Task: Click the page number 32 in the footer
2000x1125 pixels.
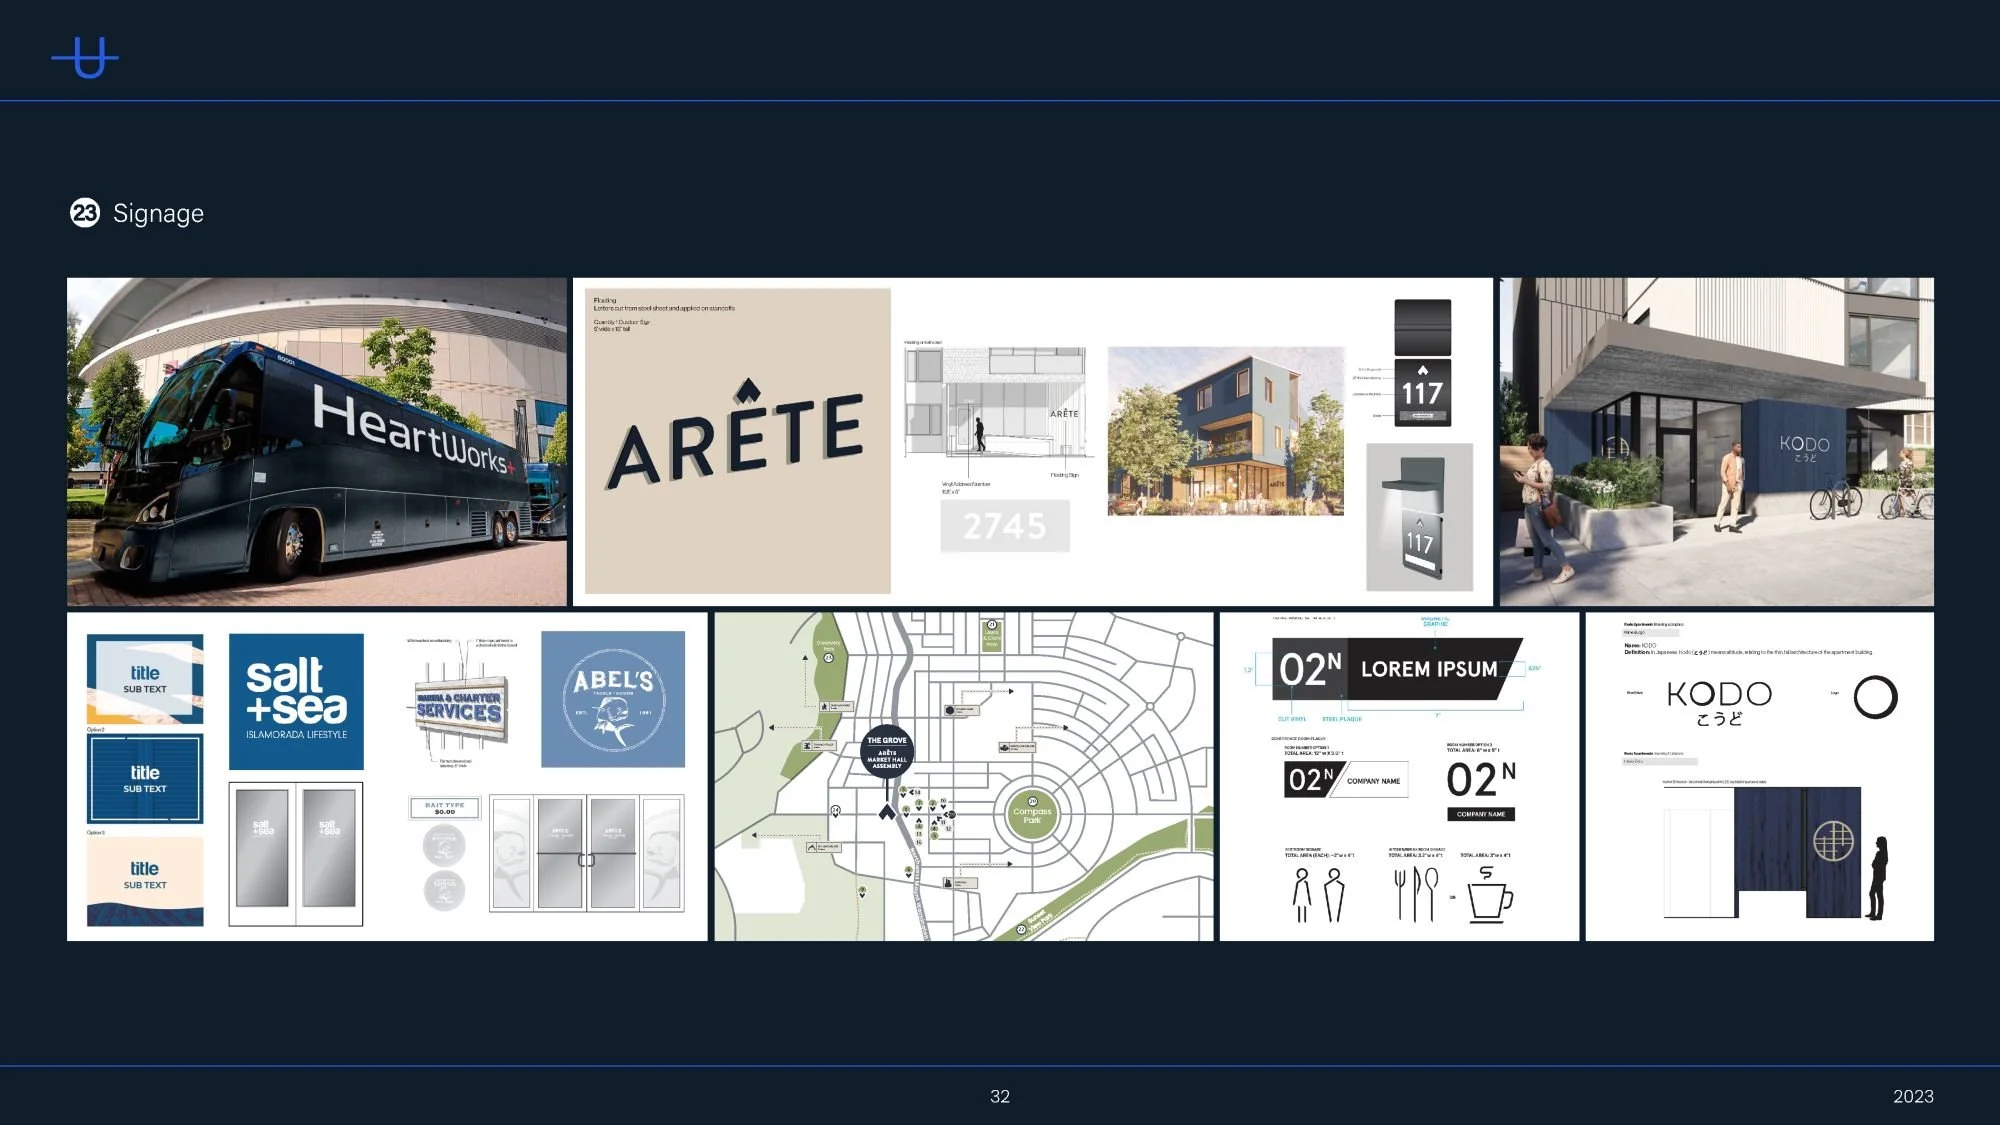Action: [x=1000, y=1096]
